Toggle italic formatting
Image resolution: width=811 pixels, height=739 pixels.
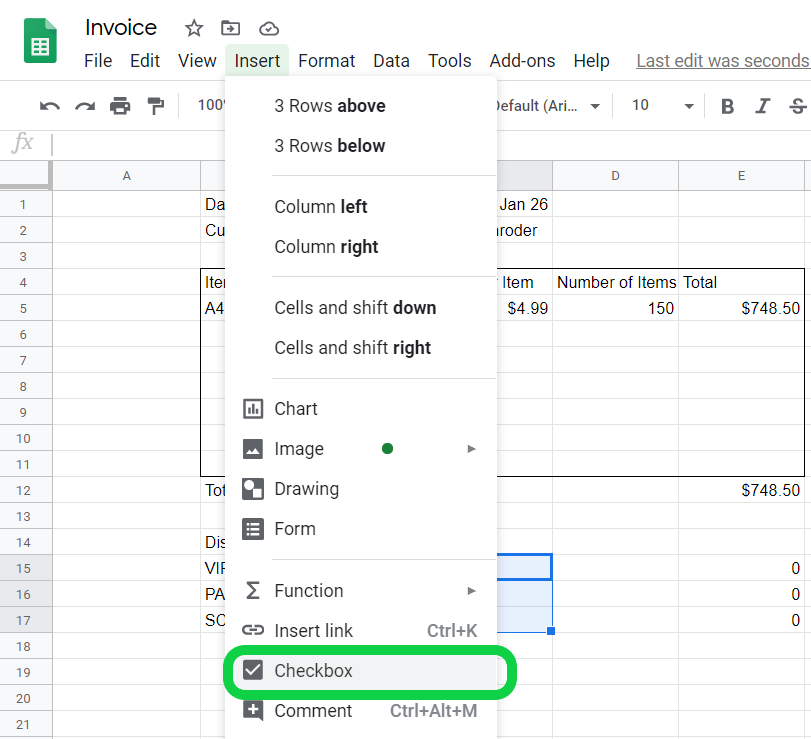(762, 105)
